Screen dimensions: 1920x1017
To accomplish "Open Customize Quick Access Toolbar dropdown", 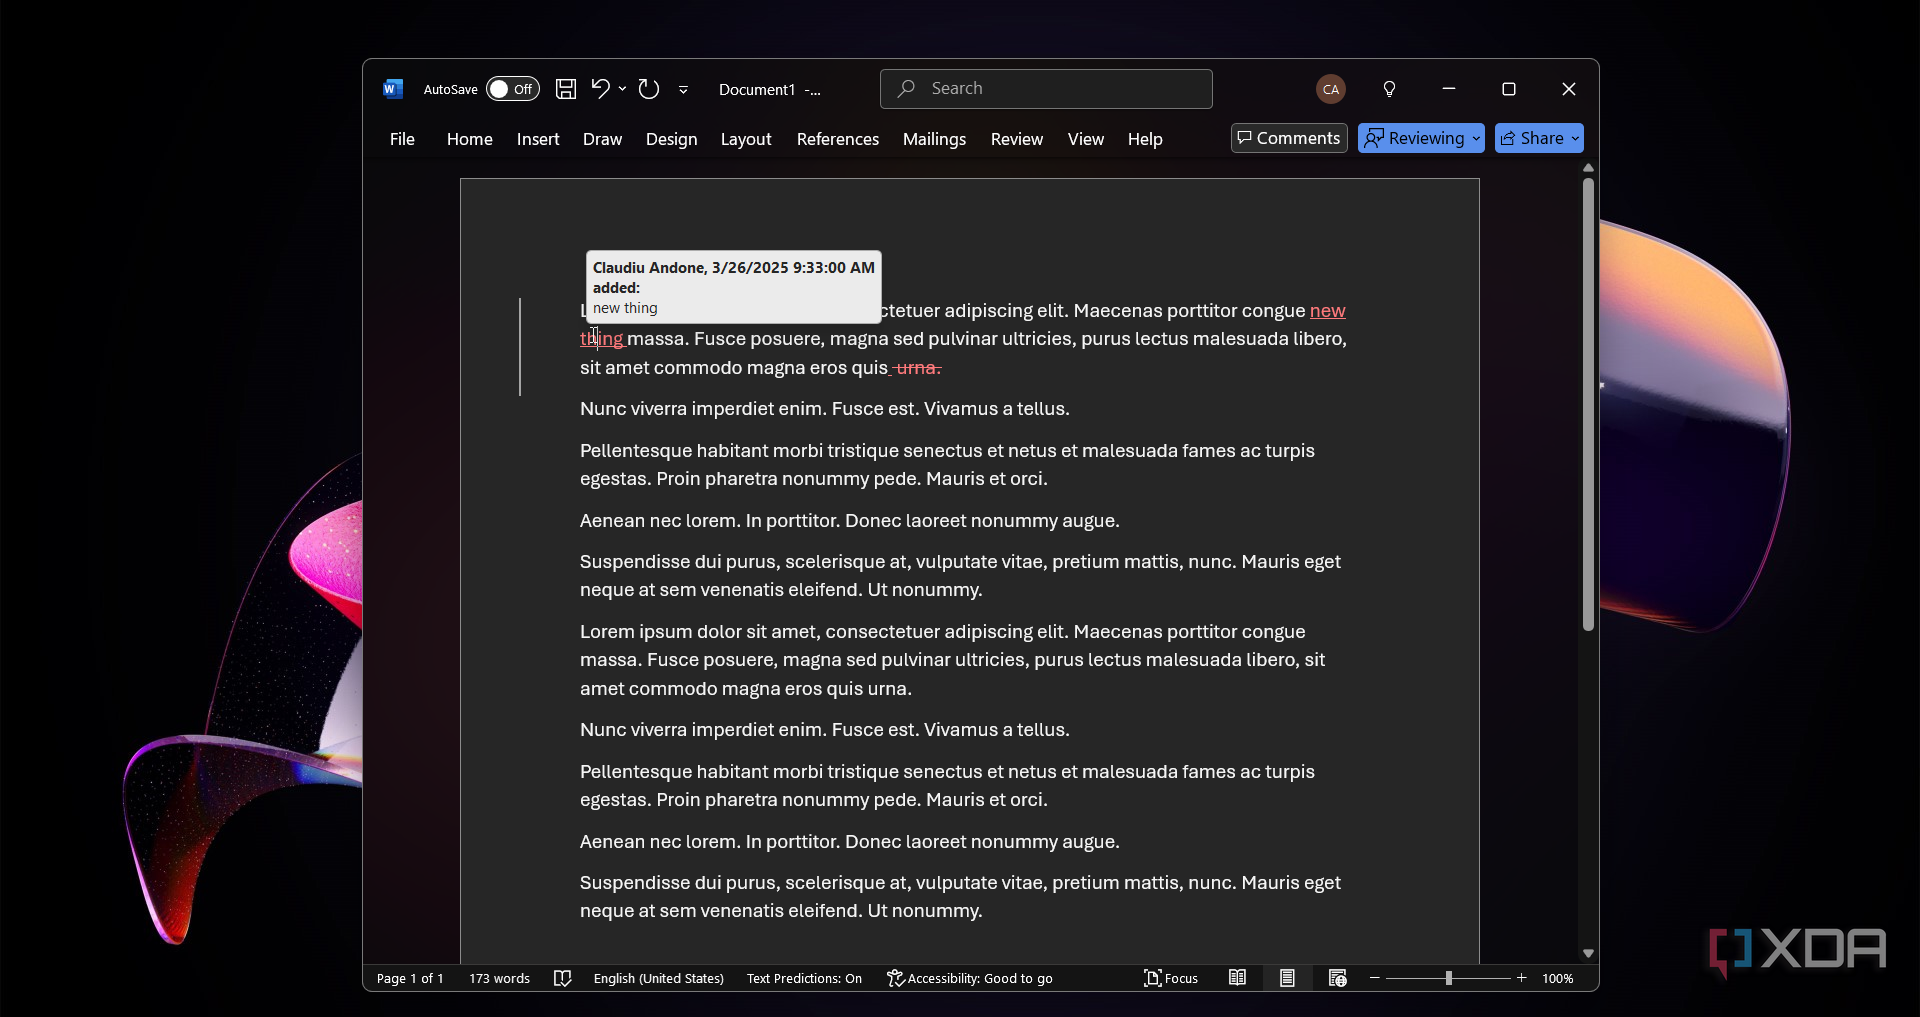I will pos(684,90).
